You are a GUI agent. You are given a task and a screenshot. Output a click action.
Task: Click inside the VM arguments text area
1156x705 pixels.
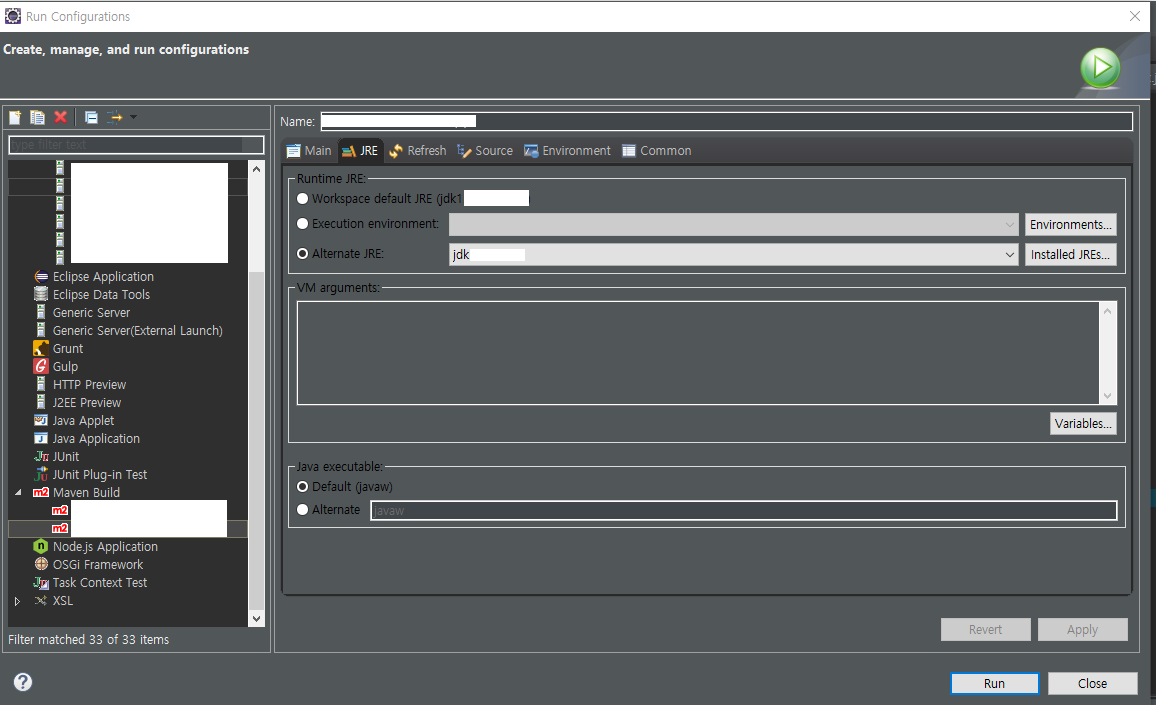point(697,352)
